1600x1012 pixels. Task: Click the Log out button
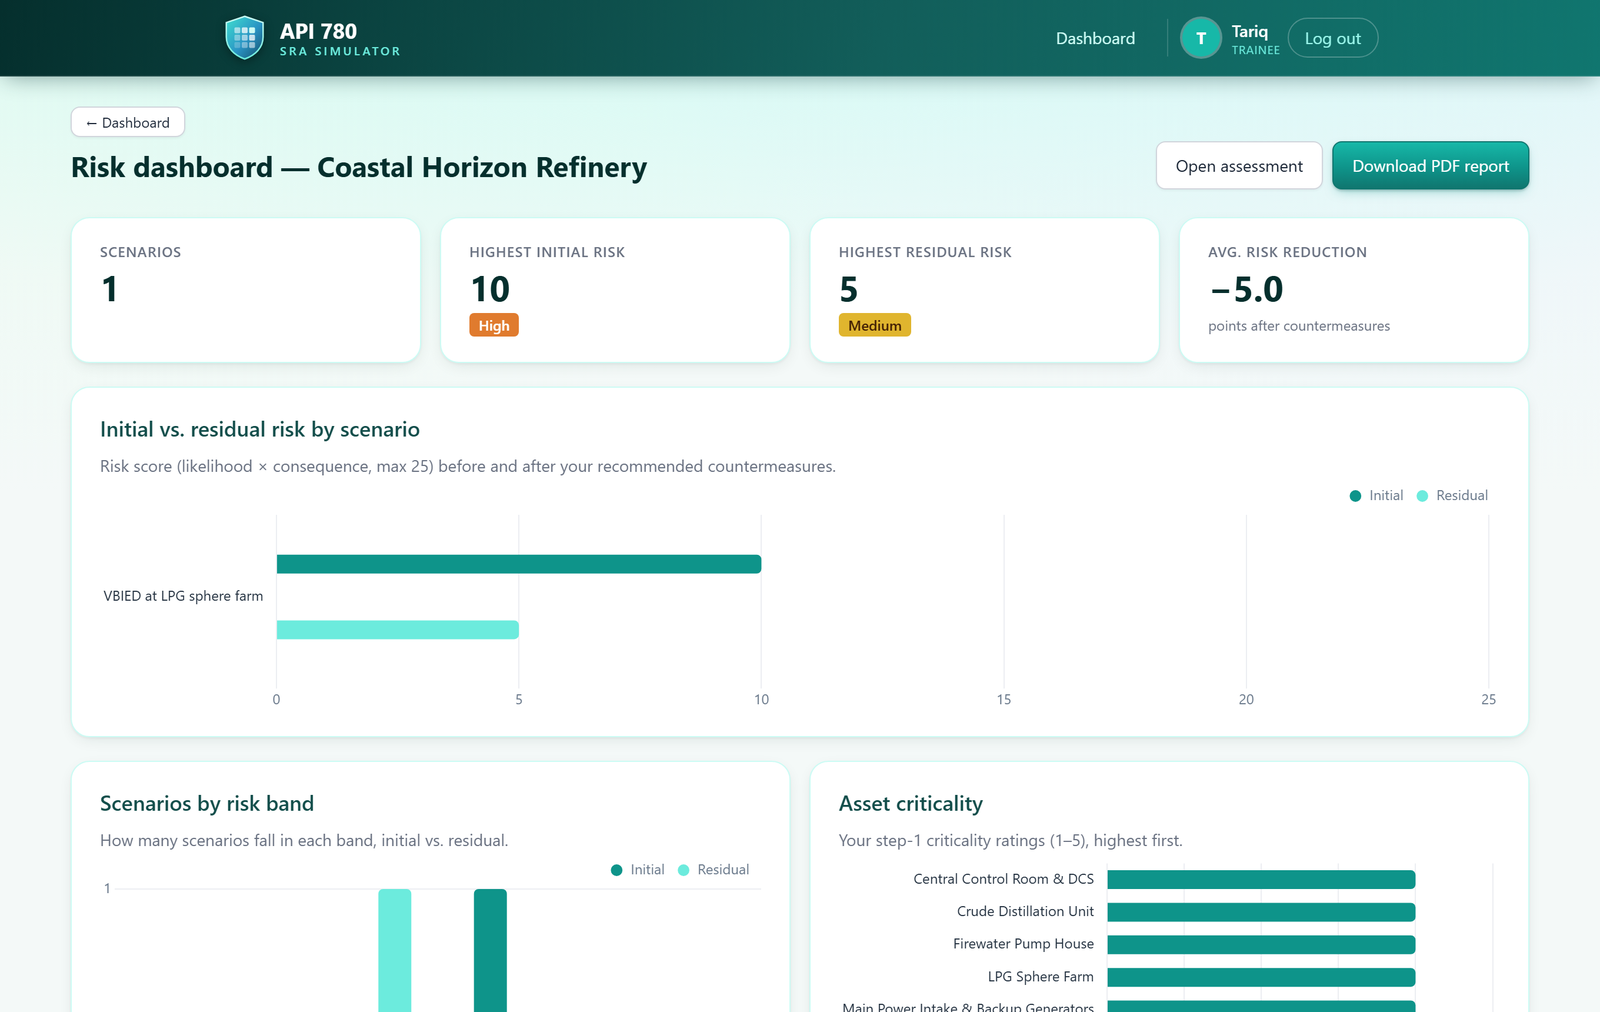[1333, 38]
